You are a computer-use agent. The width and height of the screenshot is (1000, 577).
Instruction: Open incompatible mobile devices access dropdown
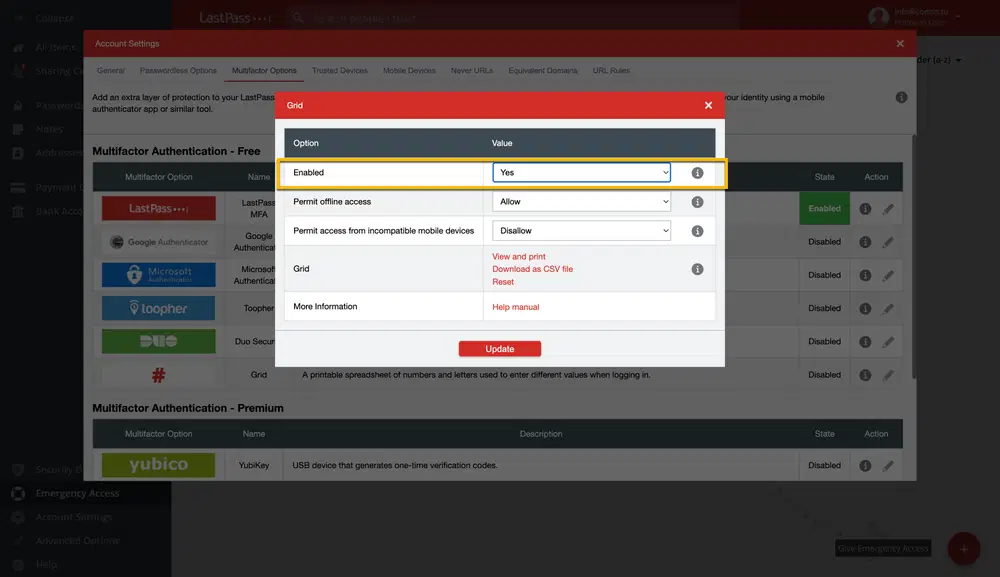click(x=581, y=231)
